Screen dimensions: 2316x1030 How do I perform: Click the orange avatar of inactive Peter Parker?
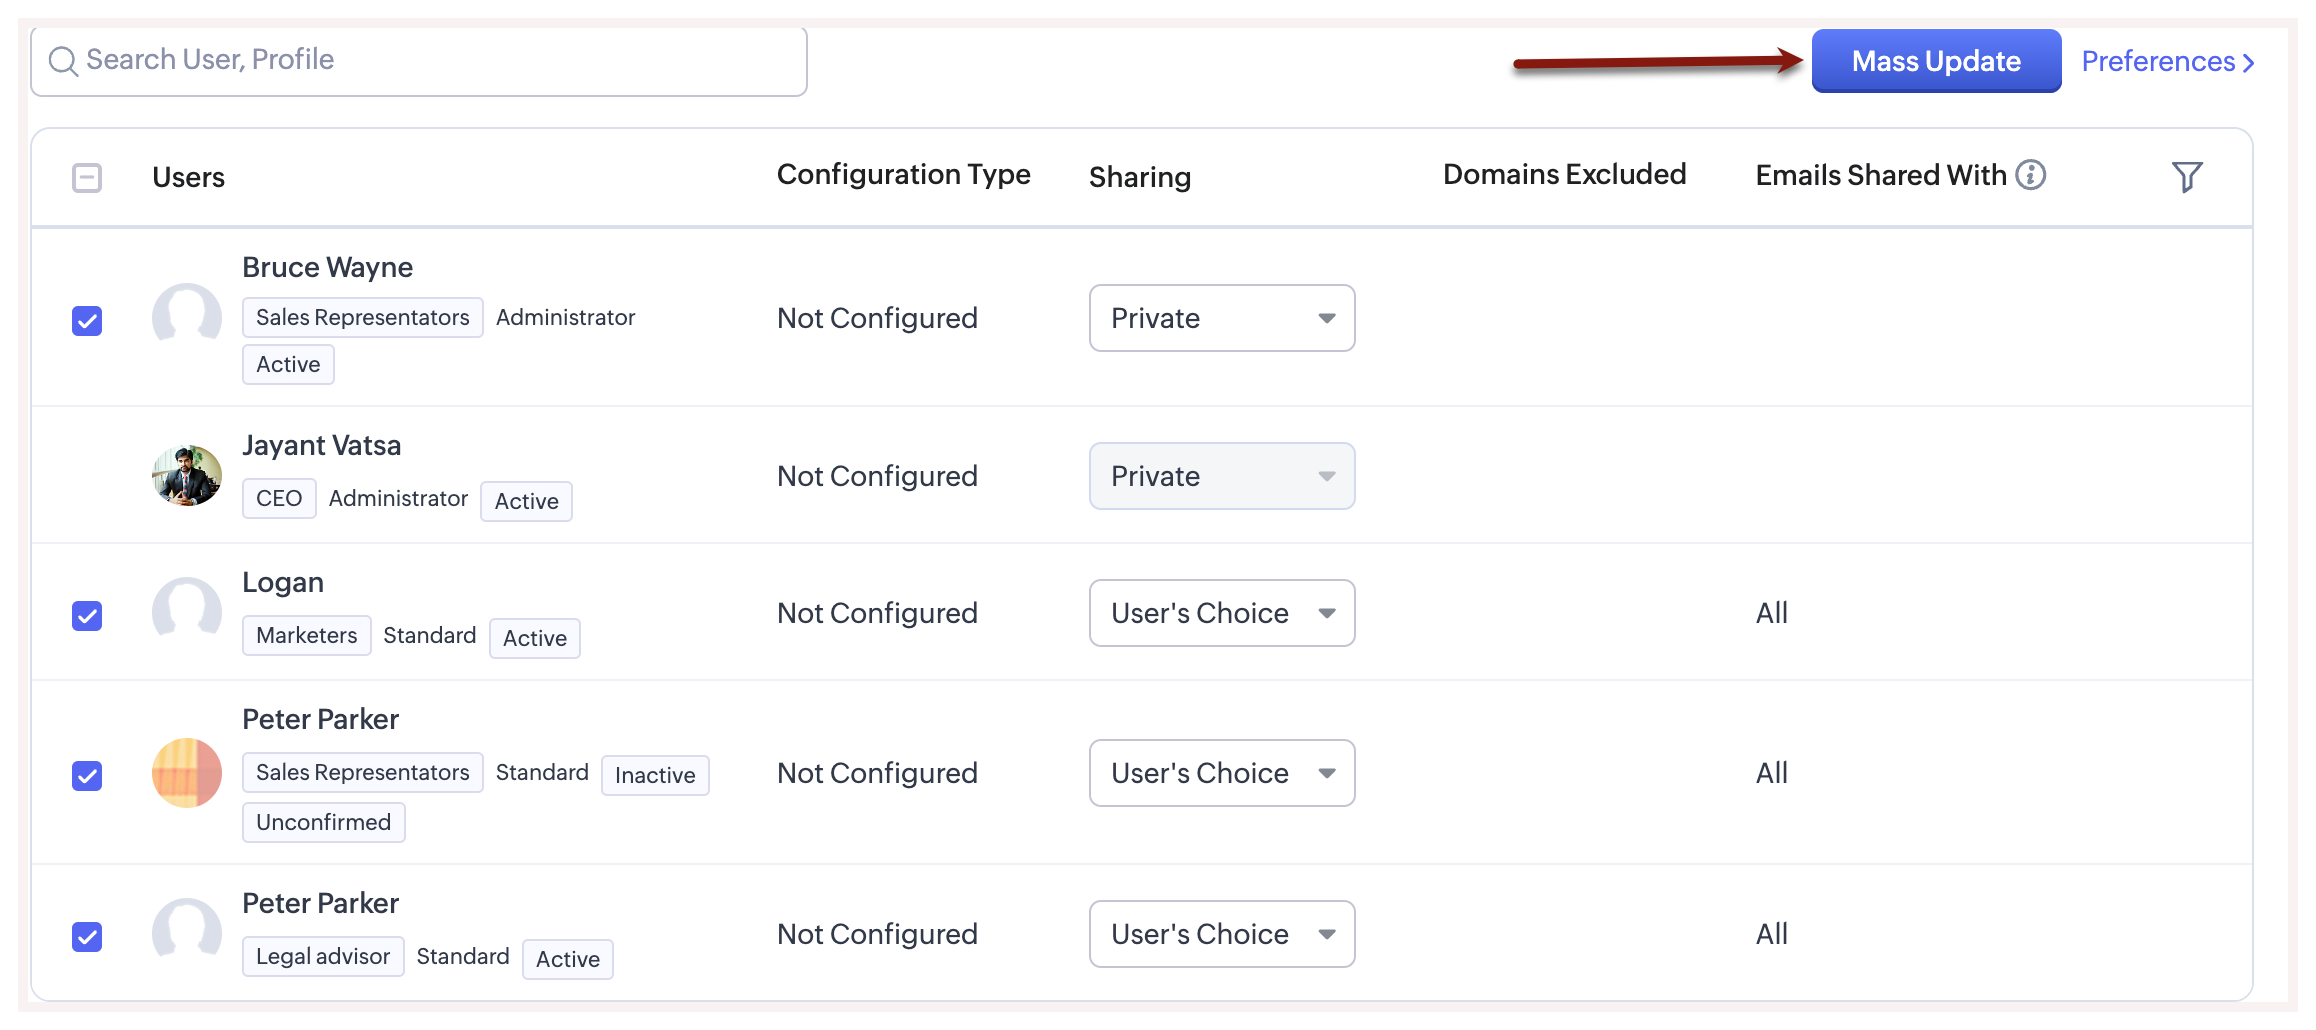187,772
